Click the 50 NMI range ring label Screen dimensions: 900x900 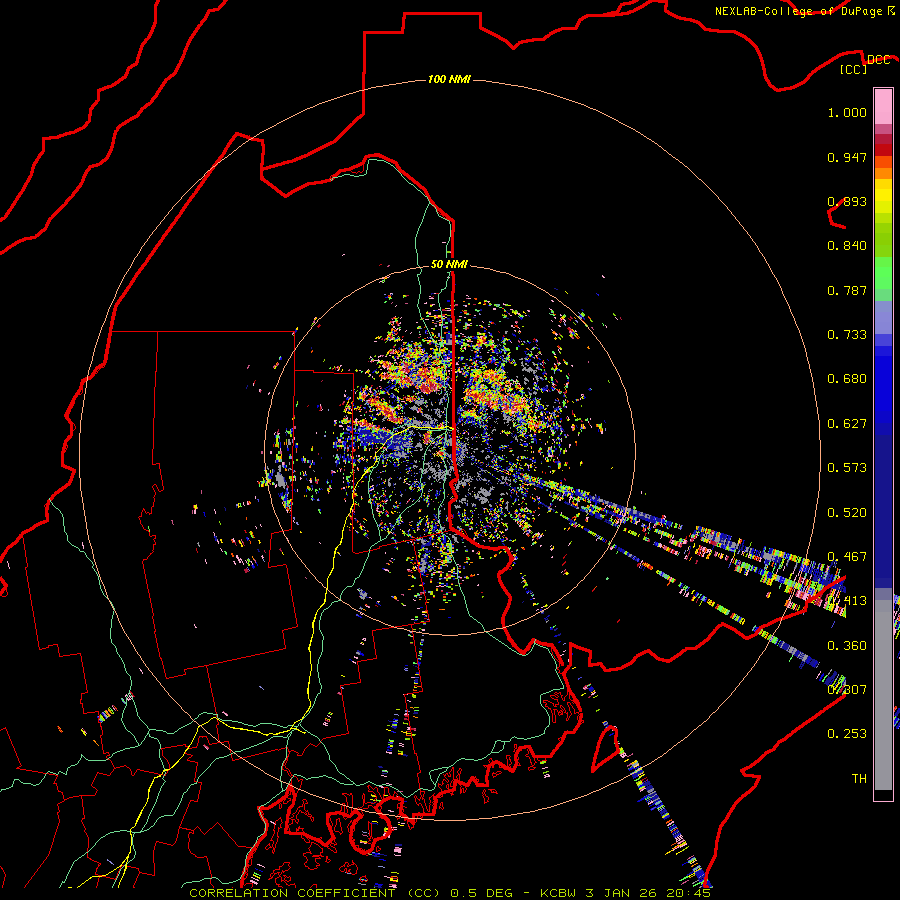pyautogui.click(x=449, y=264)
